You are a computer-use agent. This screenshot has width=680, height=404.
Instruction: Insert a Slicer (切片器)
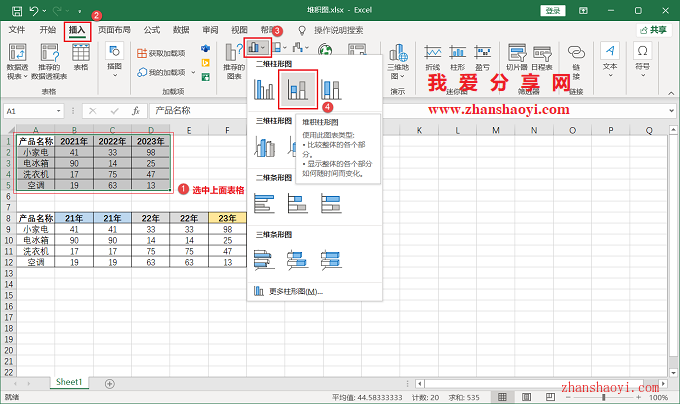pos(517,57)
